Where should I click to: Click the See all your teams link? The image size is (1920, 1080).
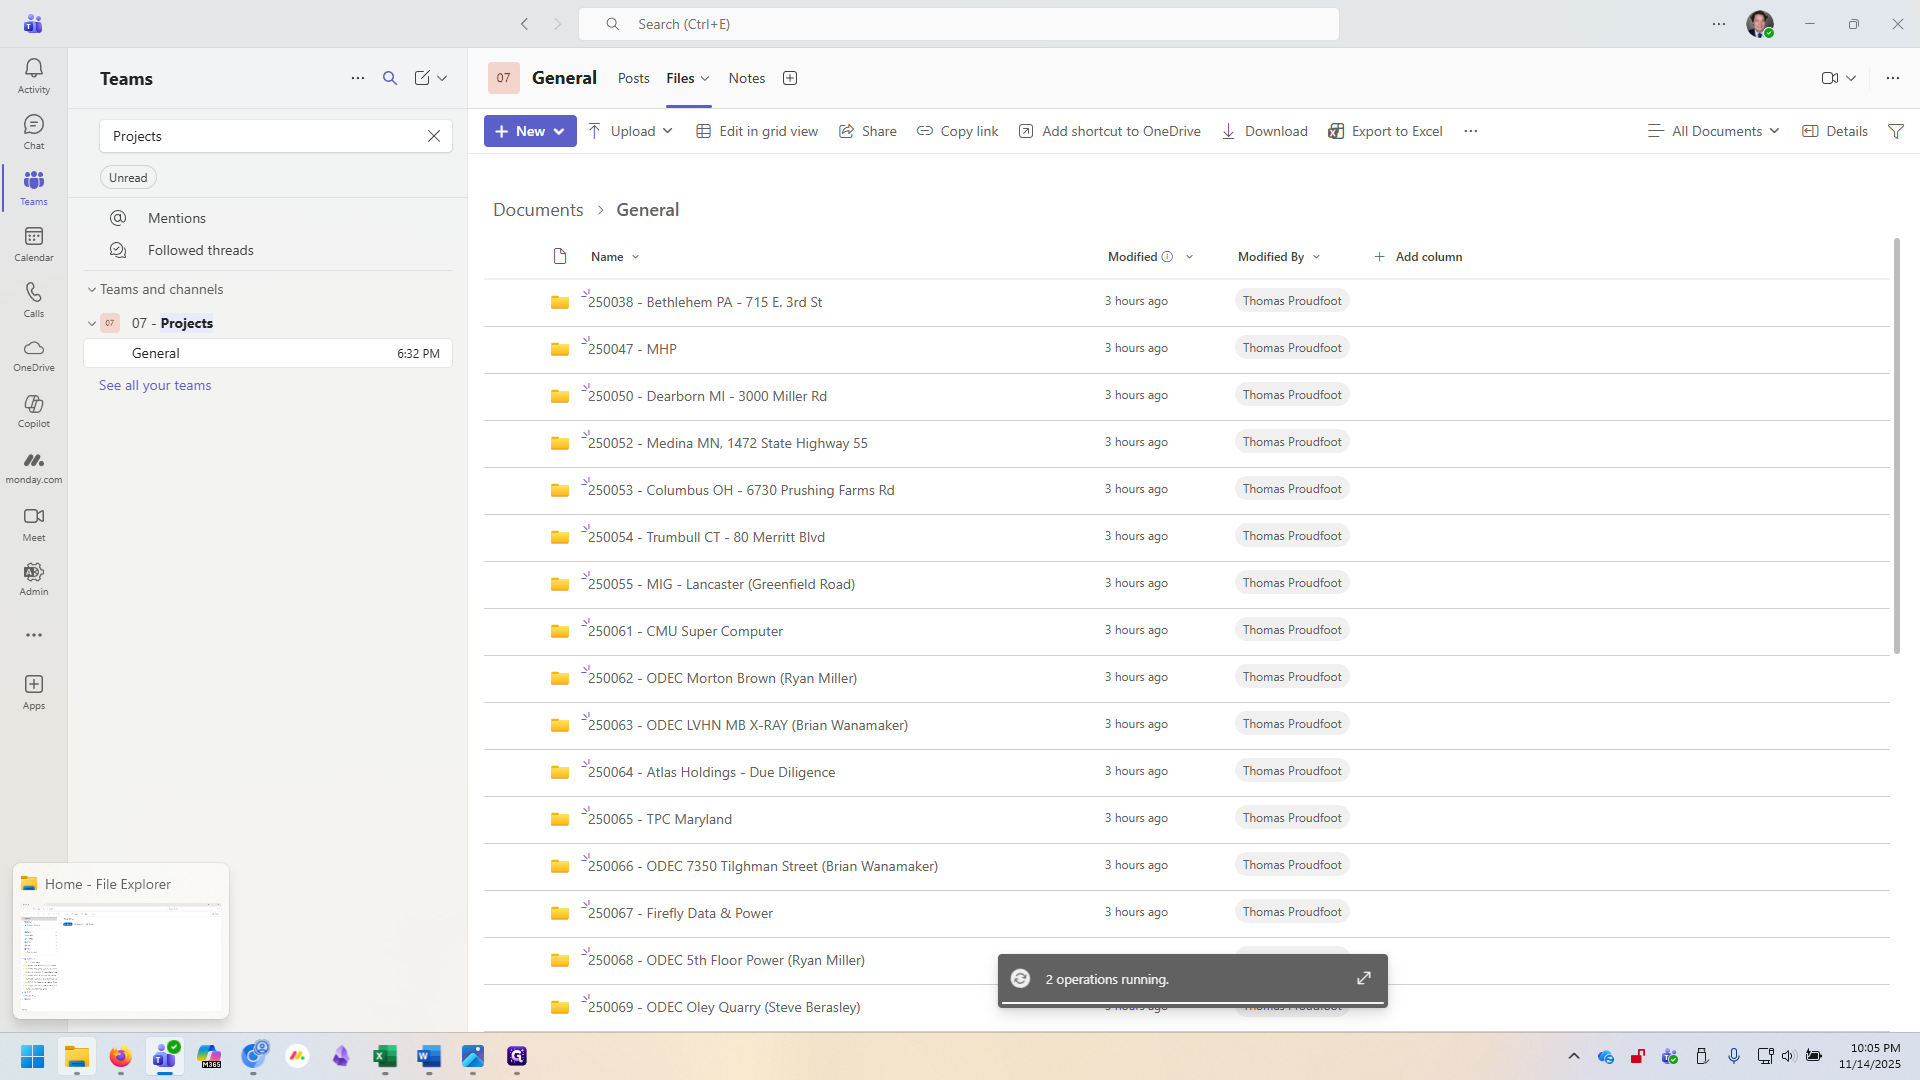[x=155, y=385]
